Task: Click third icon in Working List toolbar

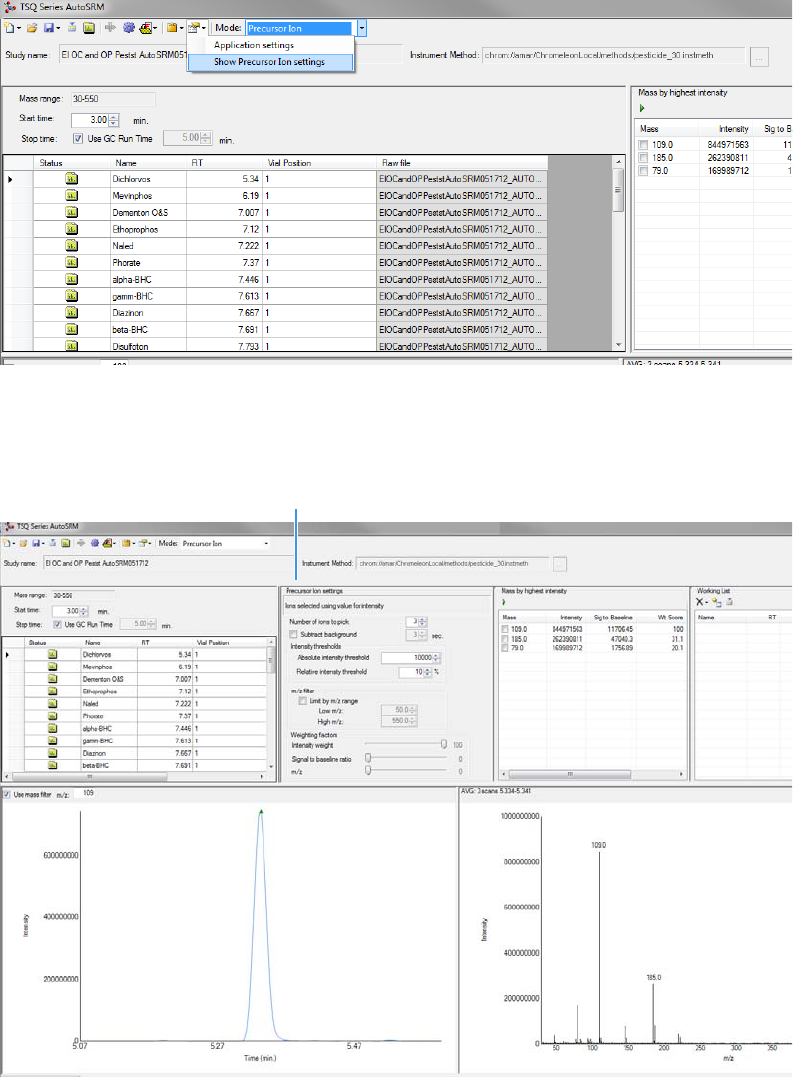Action: (730, 602)
